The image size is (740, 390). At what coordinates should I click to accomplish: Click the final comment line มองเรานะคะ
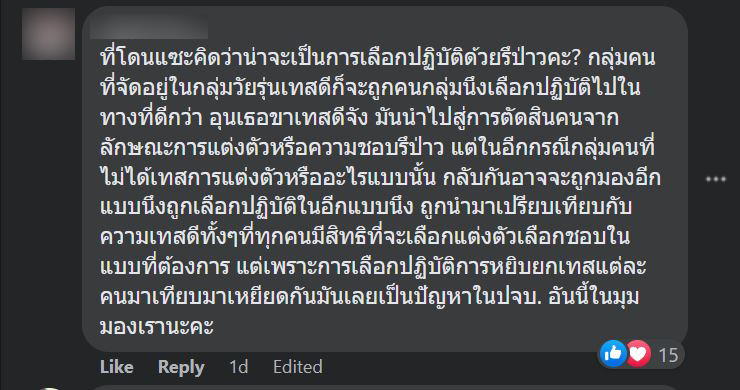157,326
